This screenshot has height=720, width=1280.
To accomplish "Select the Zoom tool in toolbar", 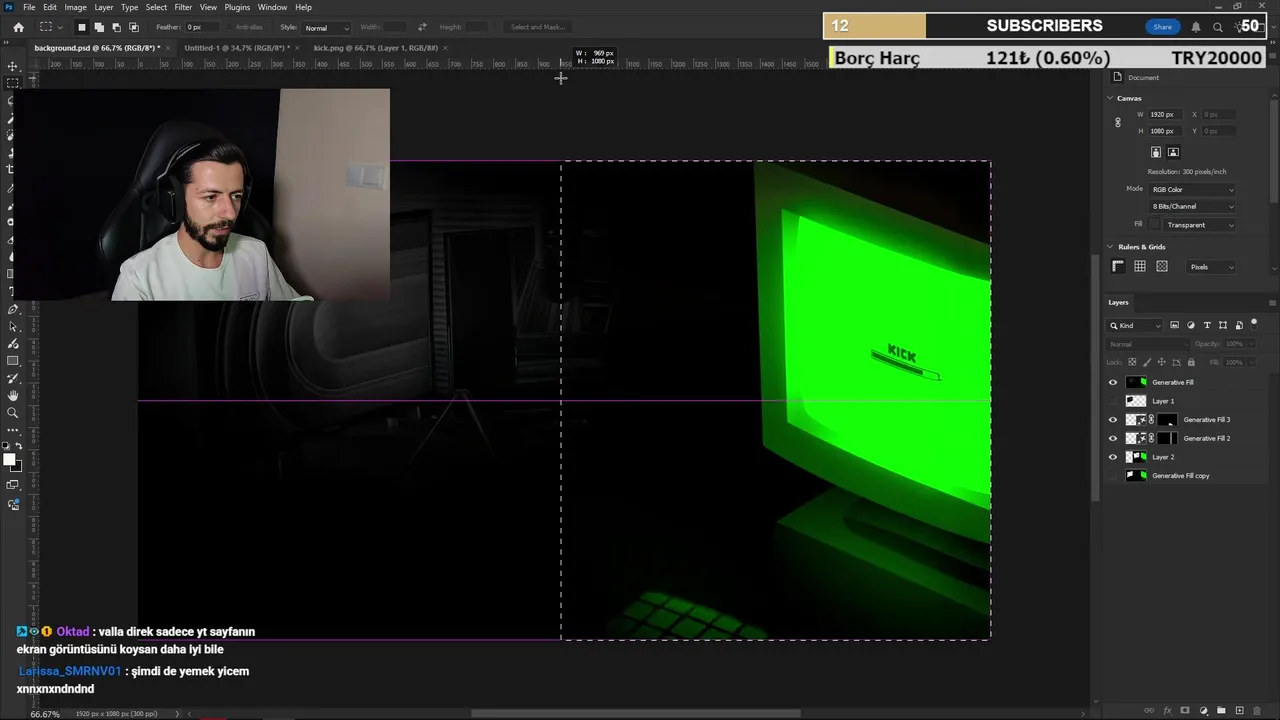I will click(x=13, y=413).
